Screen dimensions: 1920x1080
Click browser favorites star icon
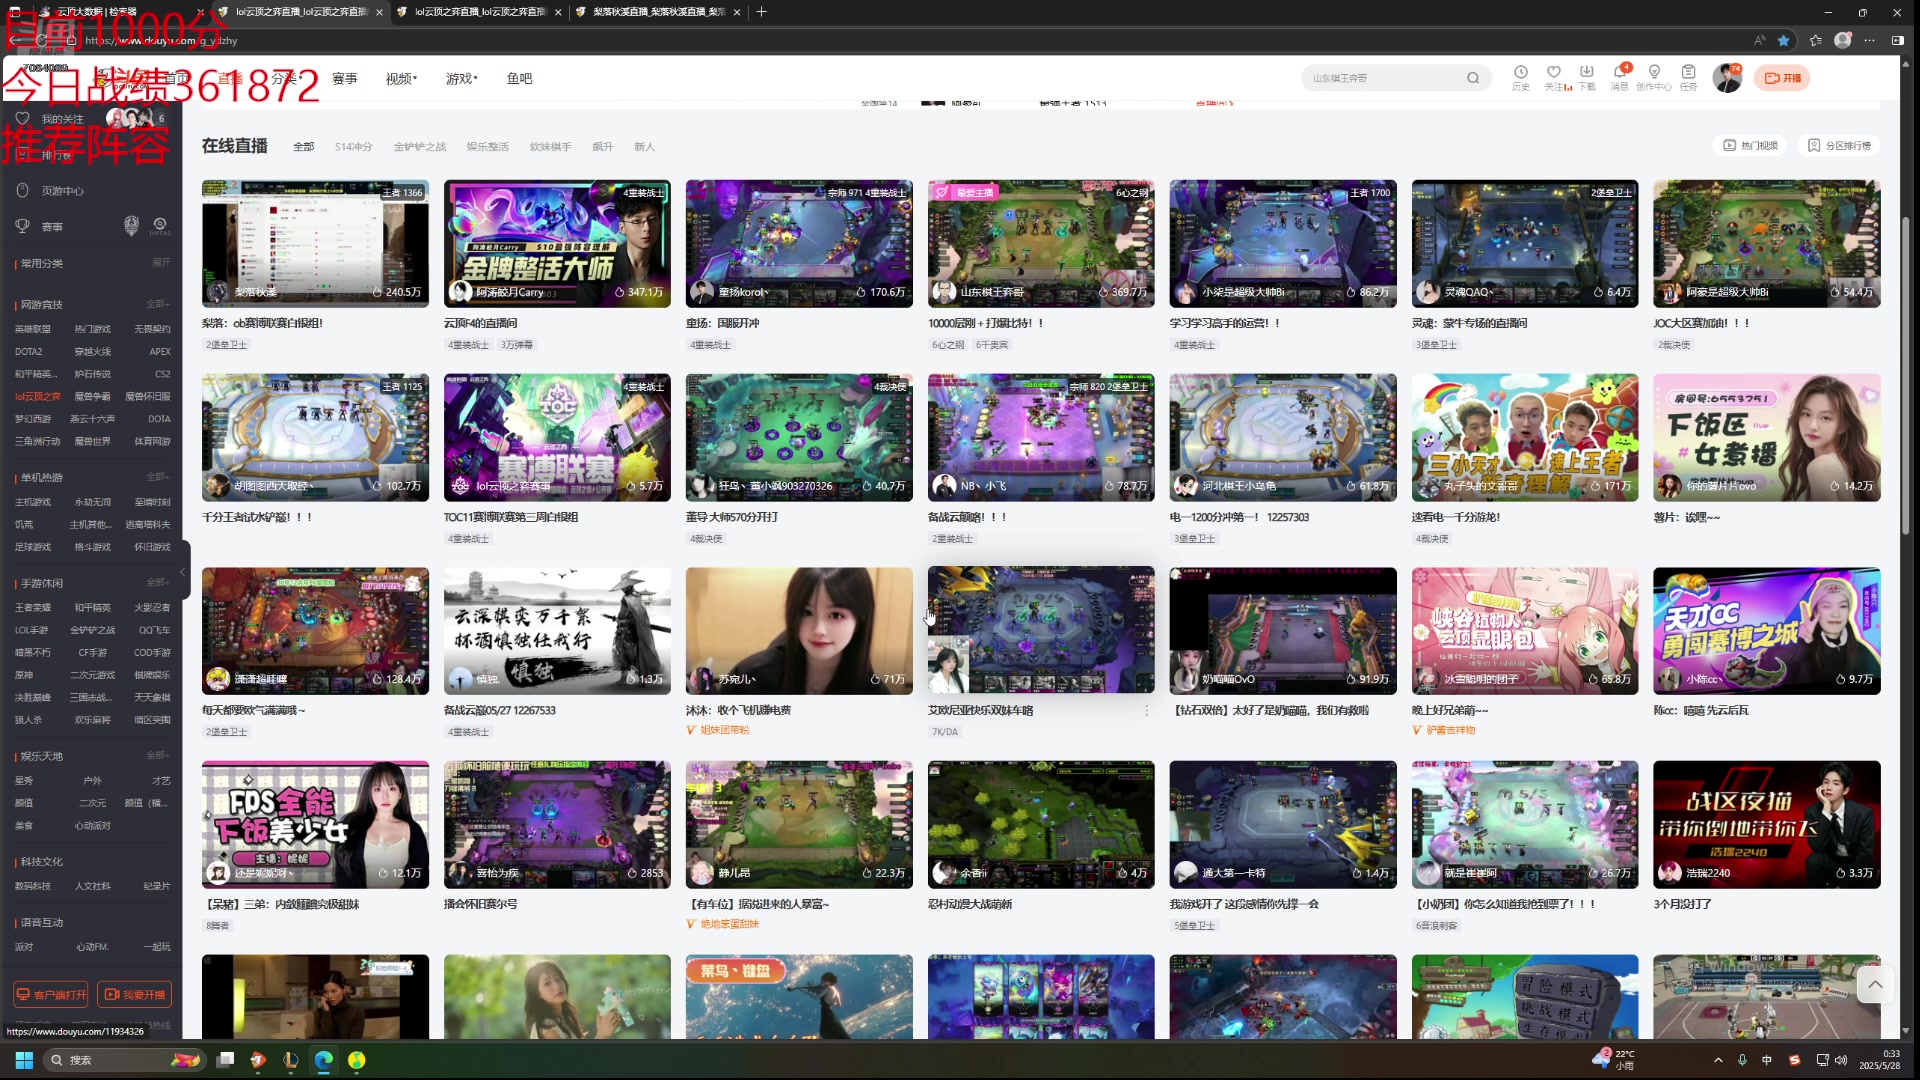[x=1784, y=40]
